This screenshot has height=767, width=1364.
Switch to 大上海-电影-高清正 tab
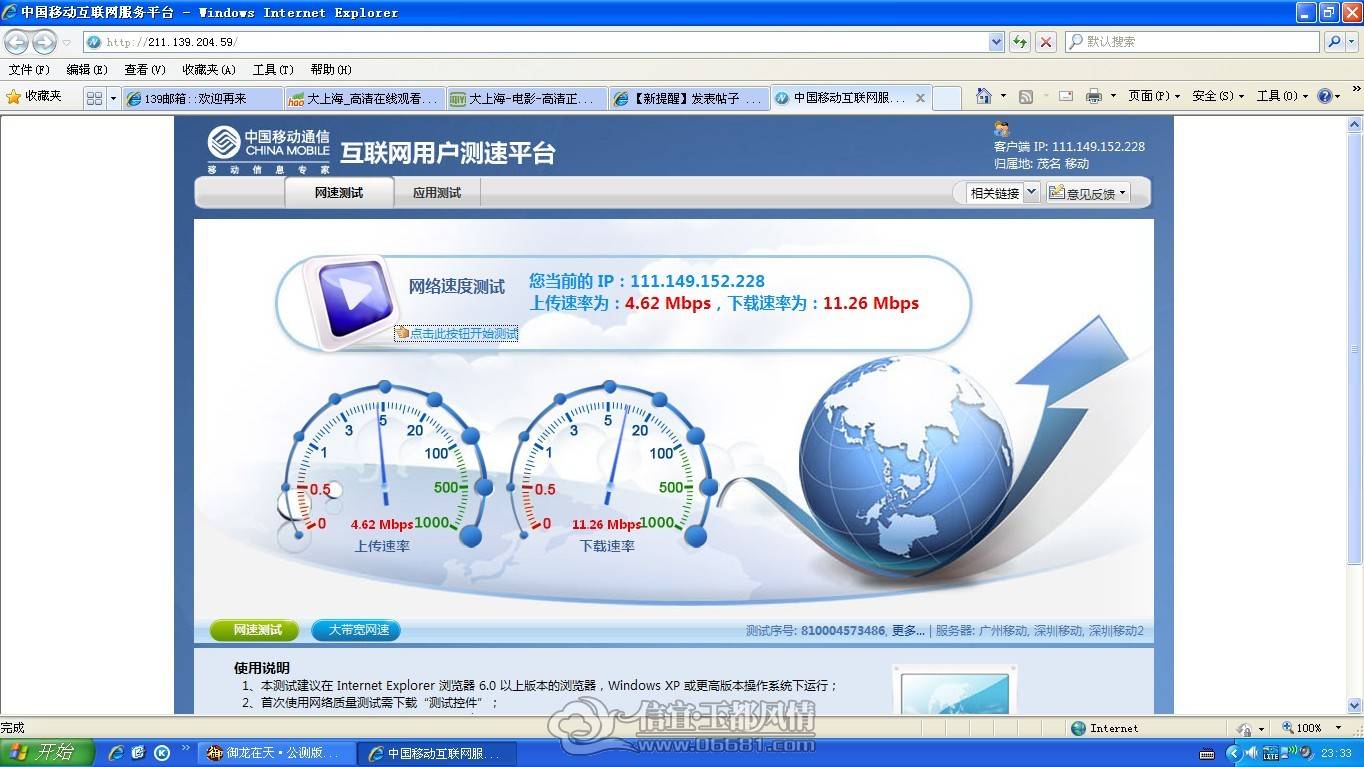(x=527, y=98)
